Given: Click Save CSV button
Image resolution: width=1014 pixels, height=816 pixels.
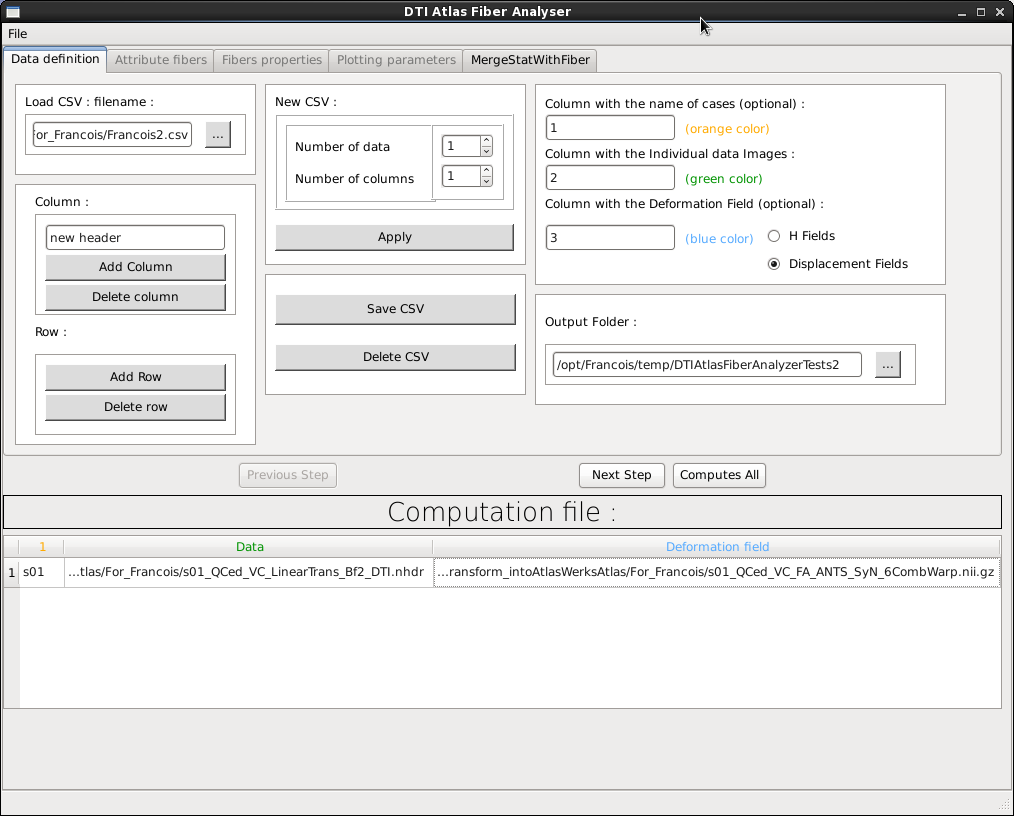Looking at the screenshot, I should point(395,309).
